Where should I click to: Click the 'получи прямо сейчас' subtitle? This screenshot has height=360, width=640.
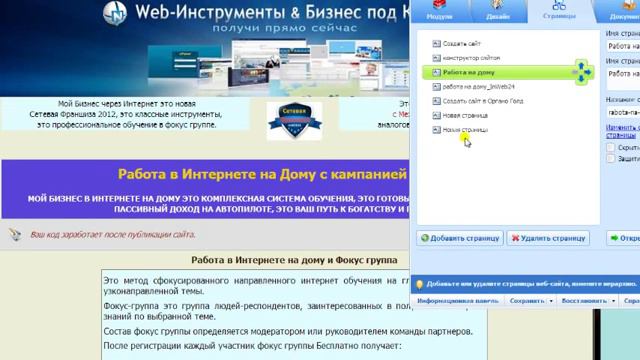point(284,28)
